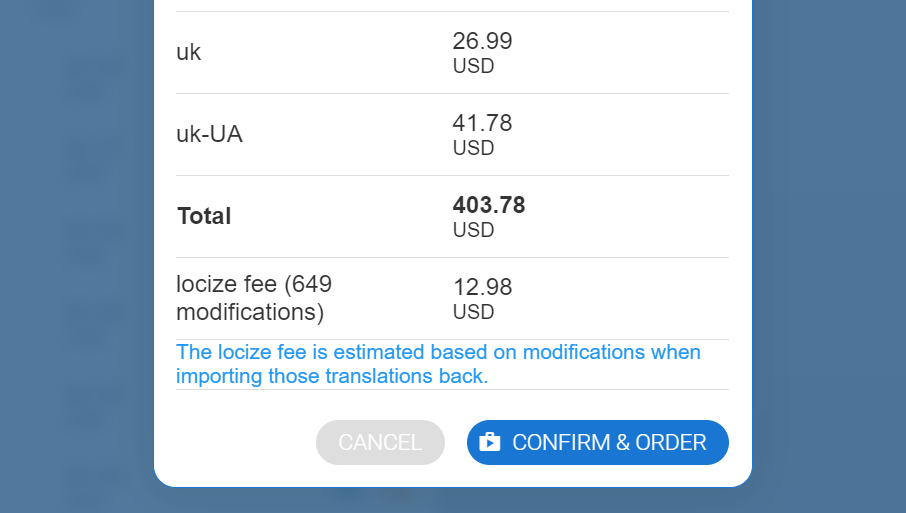Click the USD currency under 41.78
Viewport: 906px width, 513px height.
[x=473, y=148]
